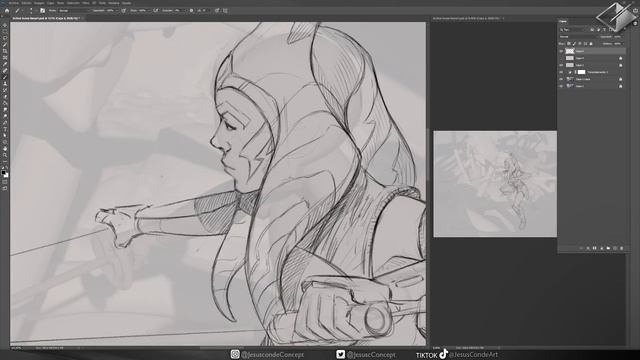Select the Rectangular Marquee tool
The width and height of the screenshot is (640, 360).
pos(5,32)
